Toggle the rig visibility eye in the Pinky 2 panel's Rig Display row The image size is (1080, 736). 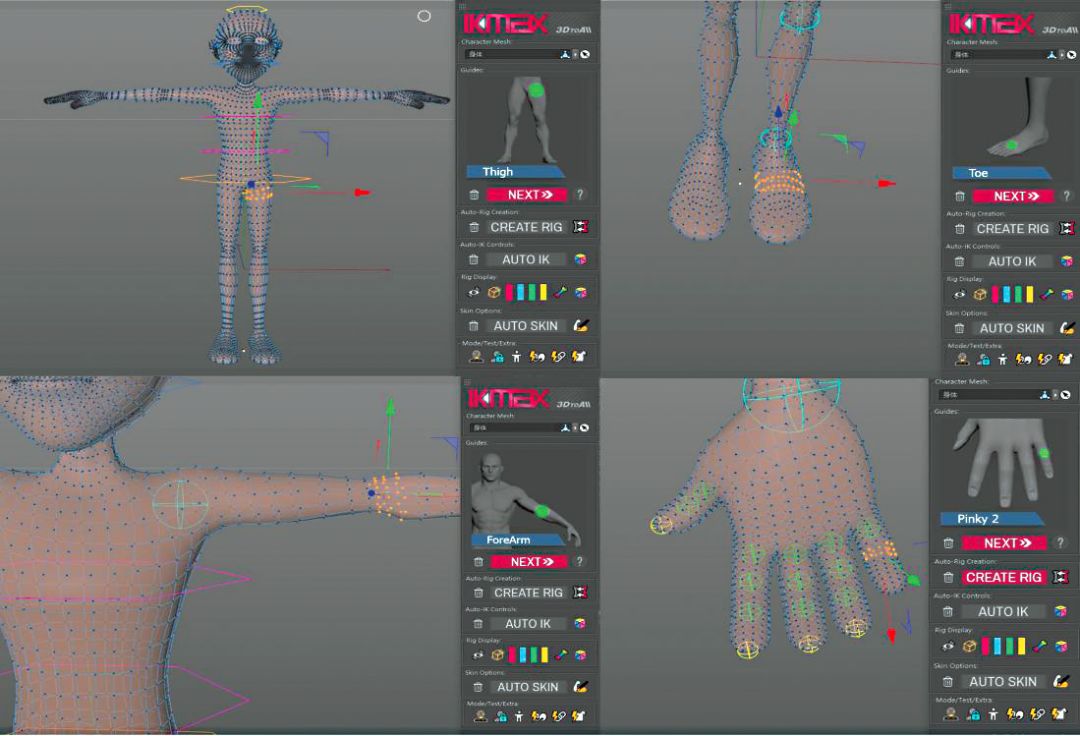[948, 646]
